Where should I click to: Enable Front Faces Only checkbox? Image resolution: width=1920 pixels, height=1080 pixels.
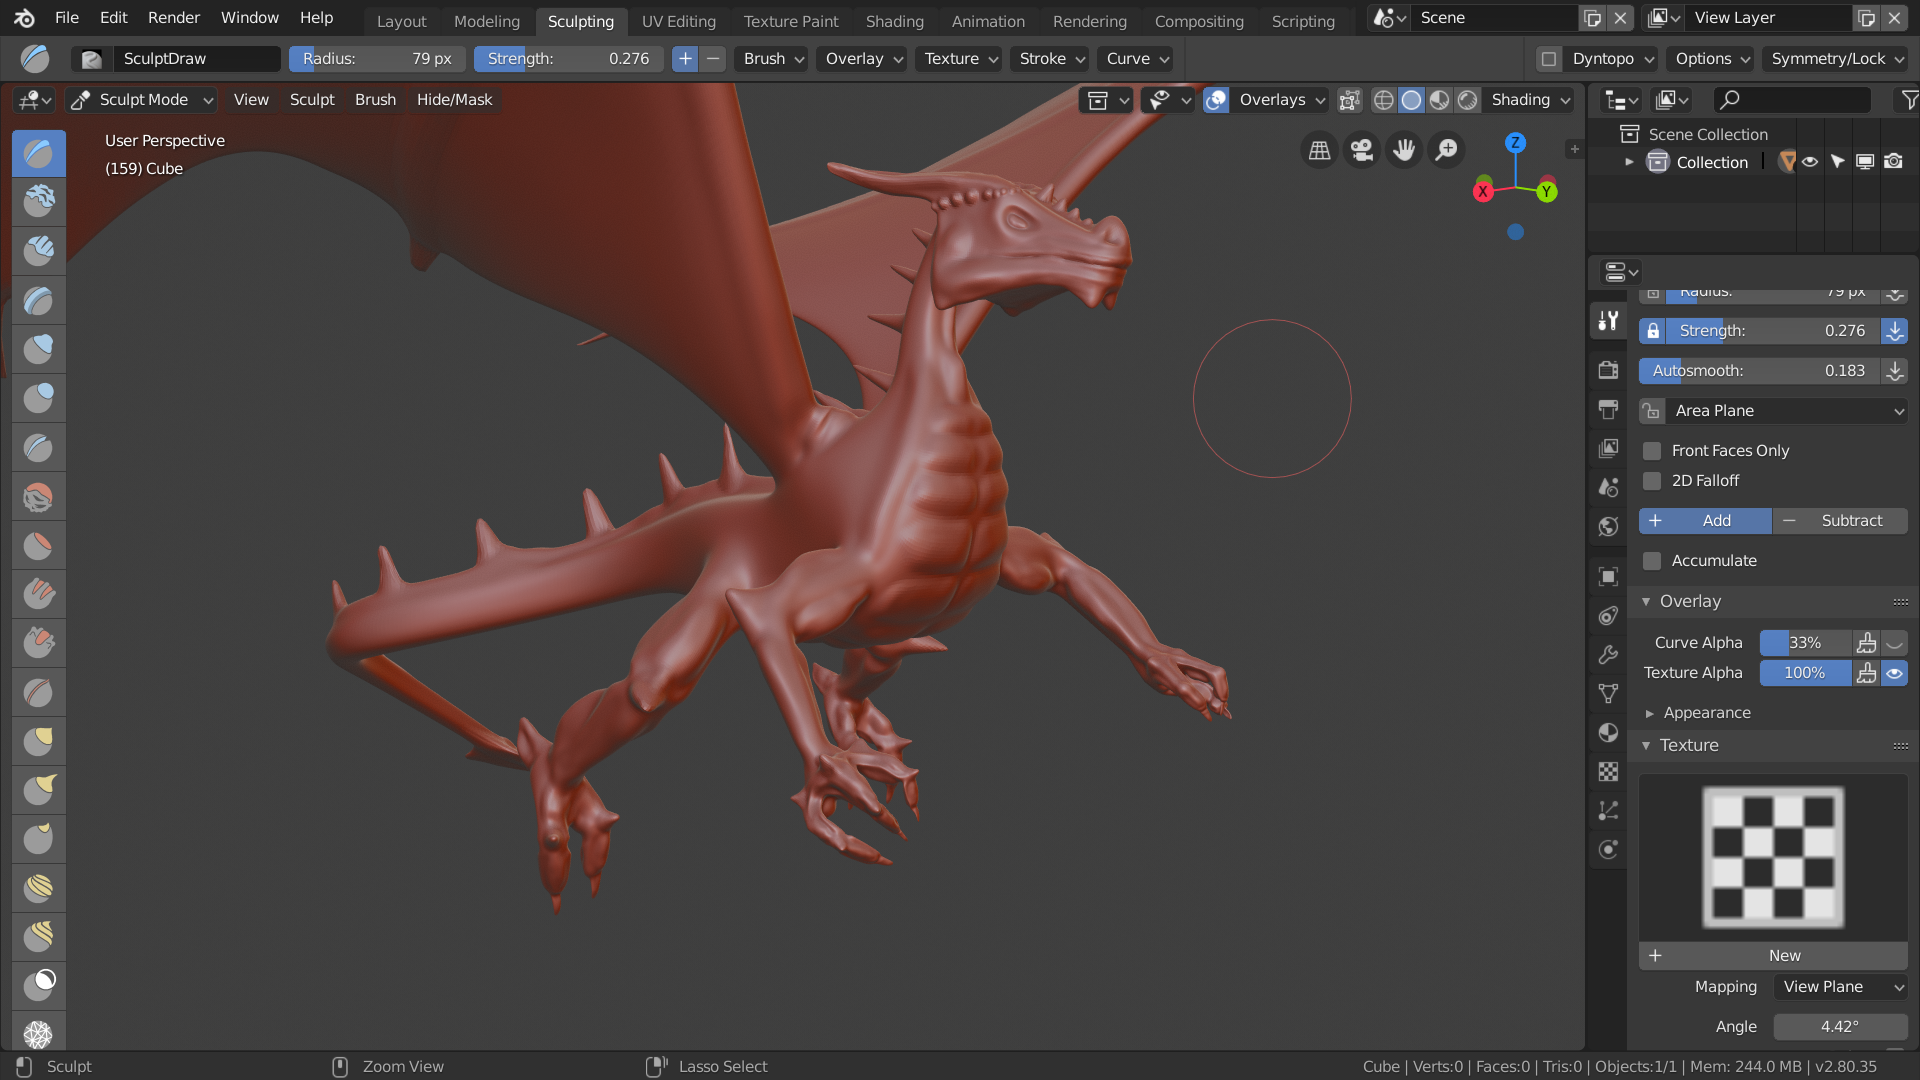pos(1652,451)
